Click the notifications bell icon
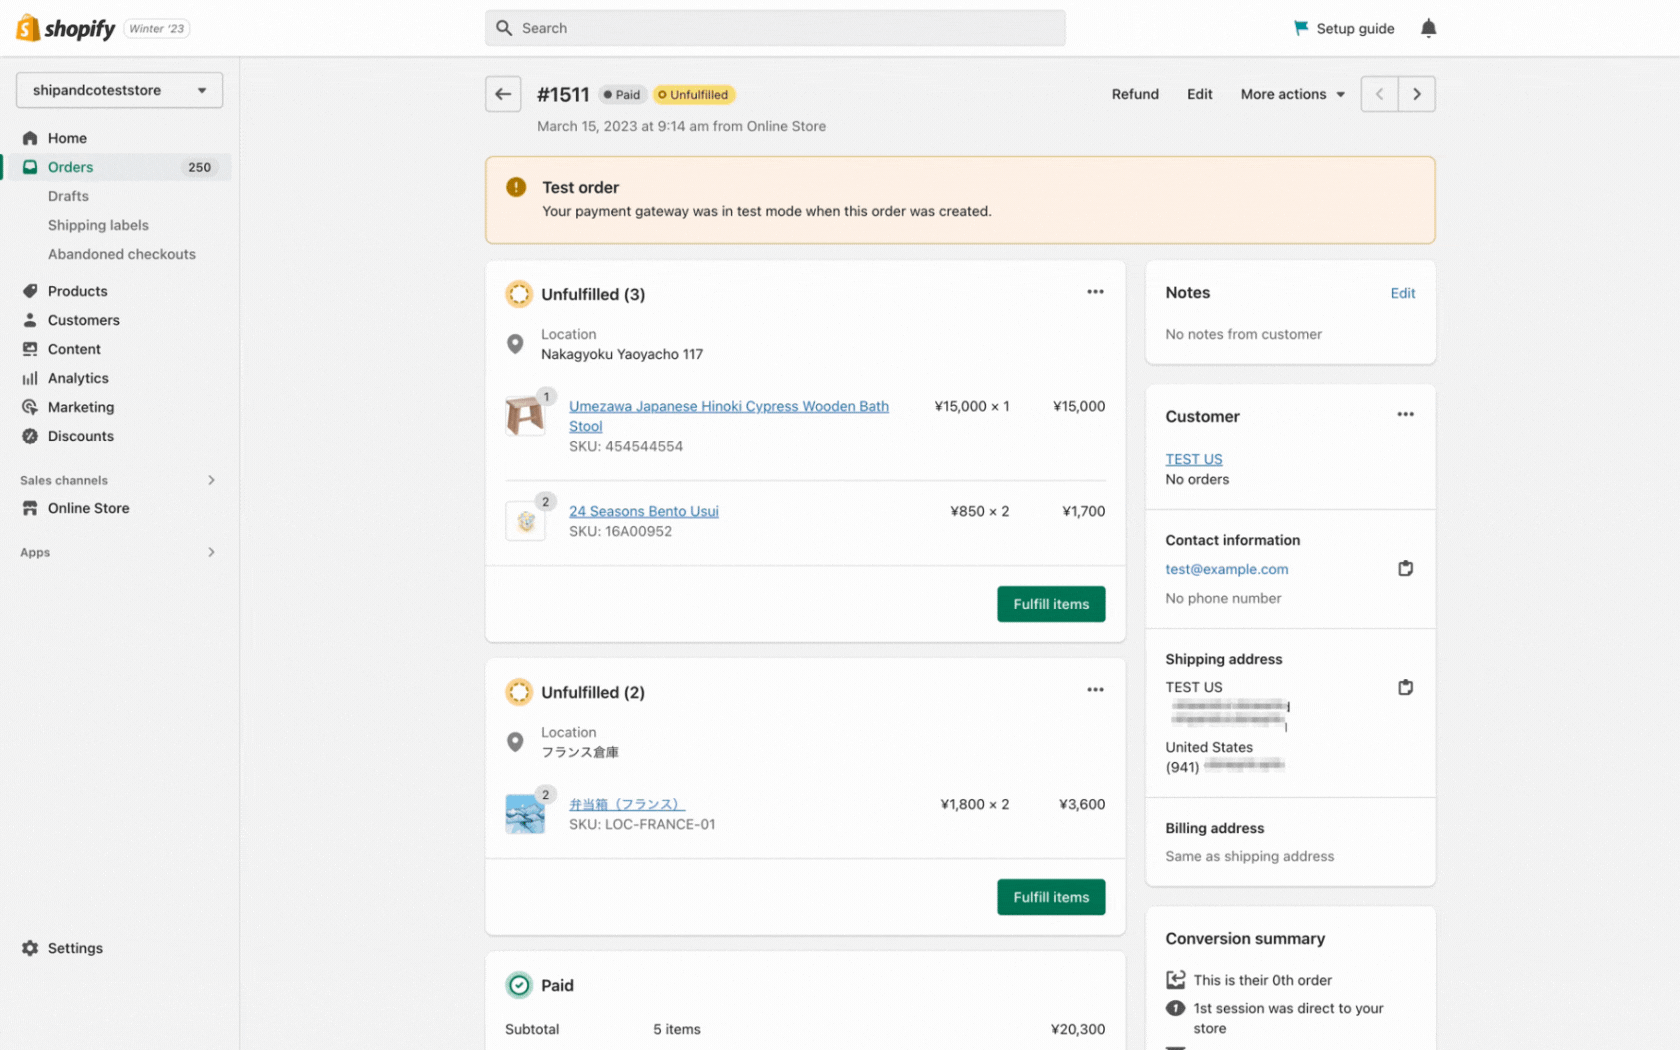Image resolution: width=1680 pixels, height=1050 pixels. (x=1428, y=28)
